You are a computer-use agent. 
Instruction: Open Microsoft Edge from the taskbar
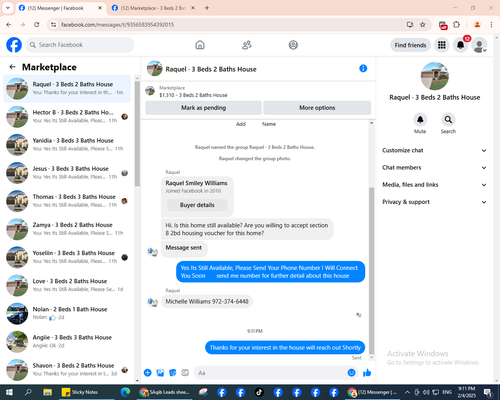(125, 392)
